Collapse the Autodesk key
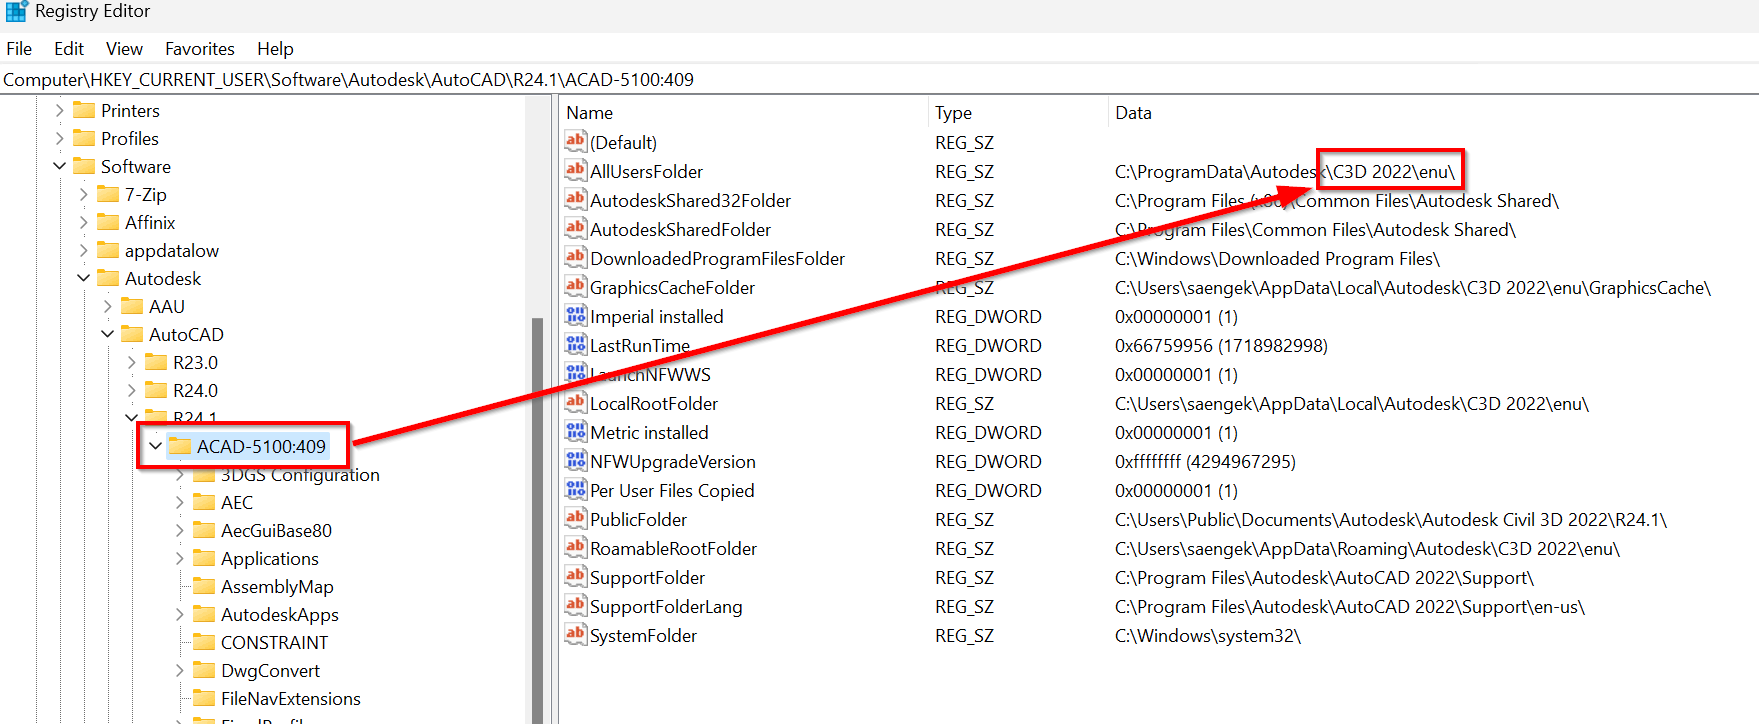1759x724 pixels. pos(84,278)
